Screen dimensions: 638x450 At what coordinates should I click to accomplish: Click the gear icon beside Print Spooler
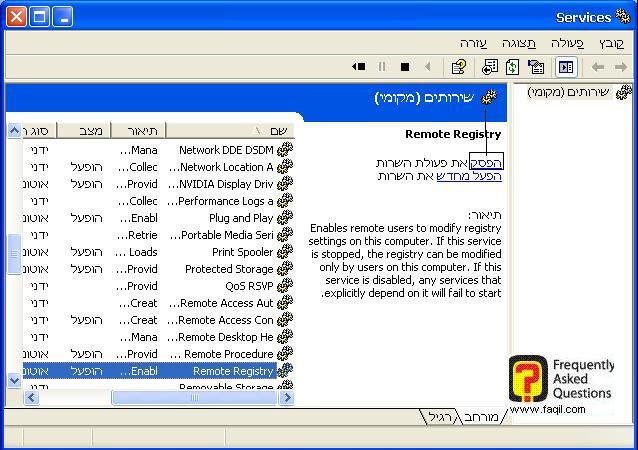285,252
